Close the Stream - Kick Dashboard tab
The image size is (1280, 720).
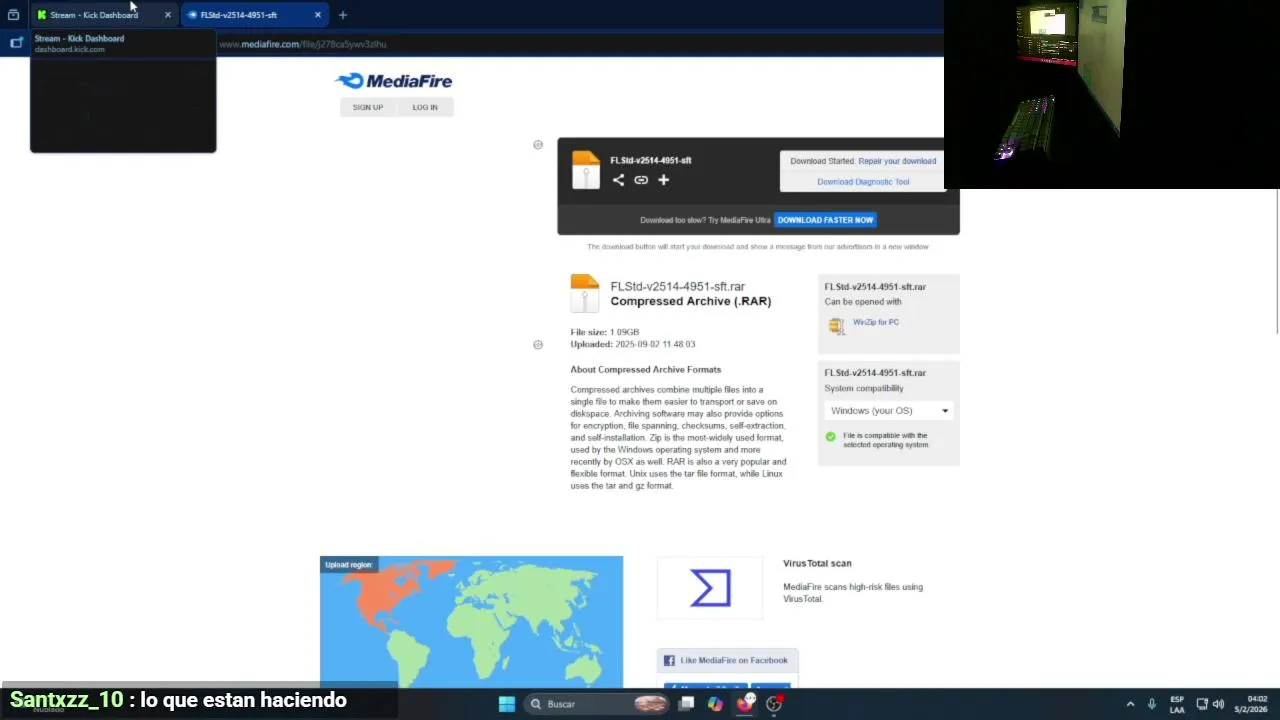click(167, 15)
